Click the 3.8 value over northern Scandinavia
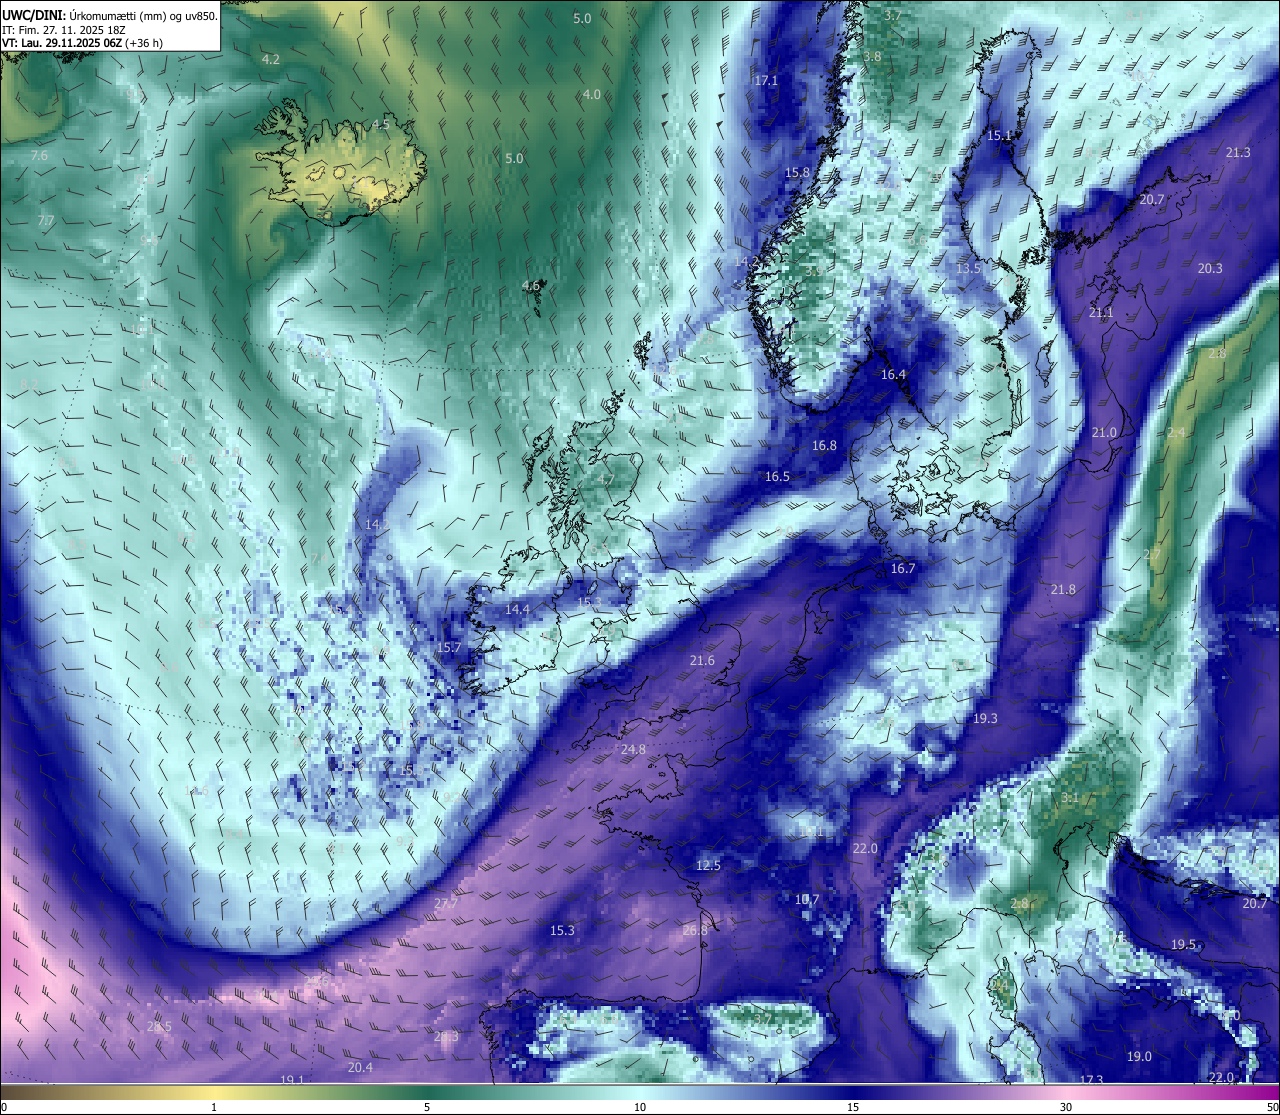The height and width of the screenshot is (1115, 1280). click(872, 57)
